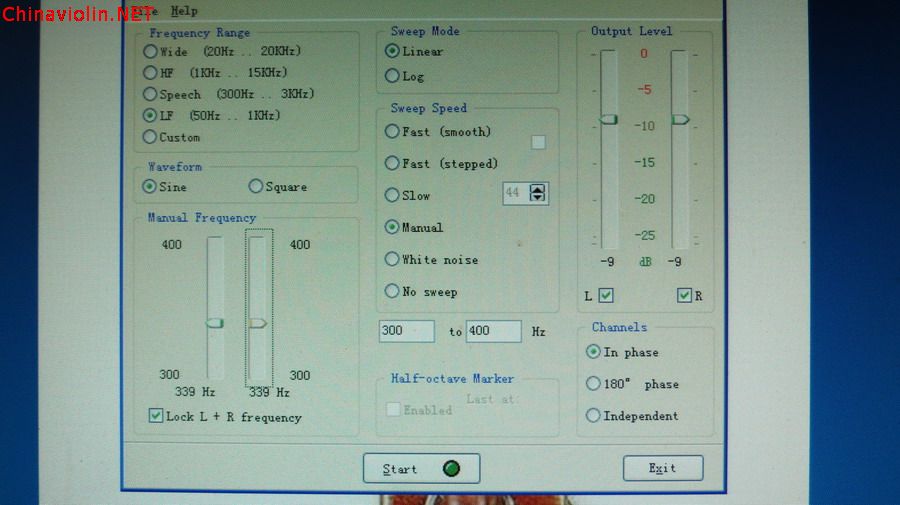The width and height of the screenshot is (900, 505).
Task: Click the end frequency field showing 400
Action: (x=494, y=331)
